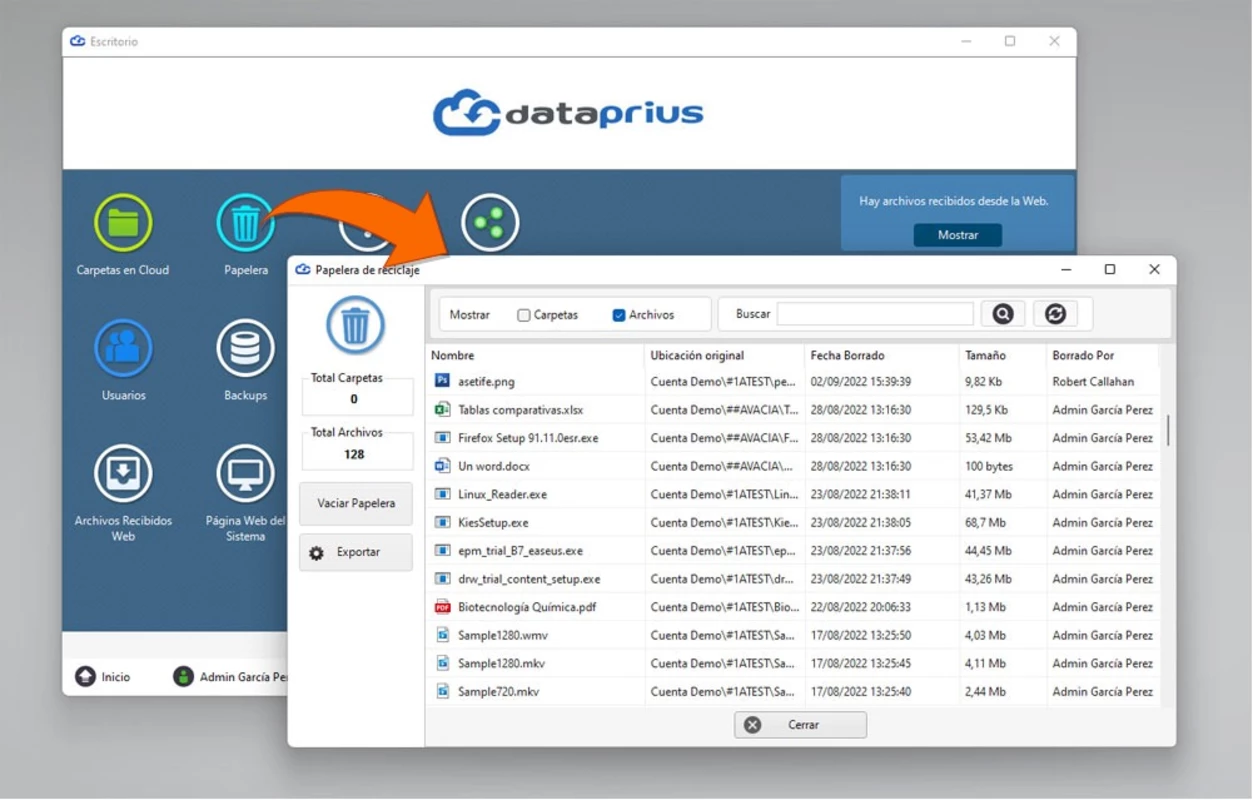Click the 23/08/2022 21:38:11 date cell
Image resolution: width=1253 pixels, height=800 pixels.
tap(861, 494)
